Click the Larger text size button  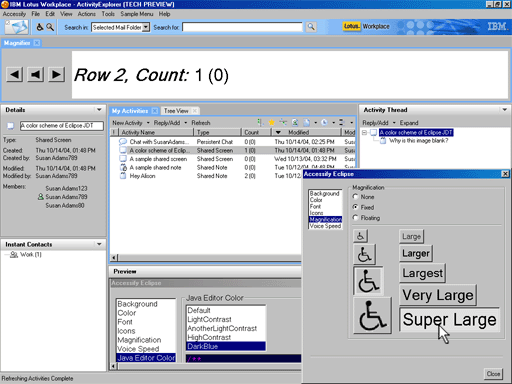click(x=416, y=253)
